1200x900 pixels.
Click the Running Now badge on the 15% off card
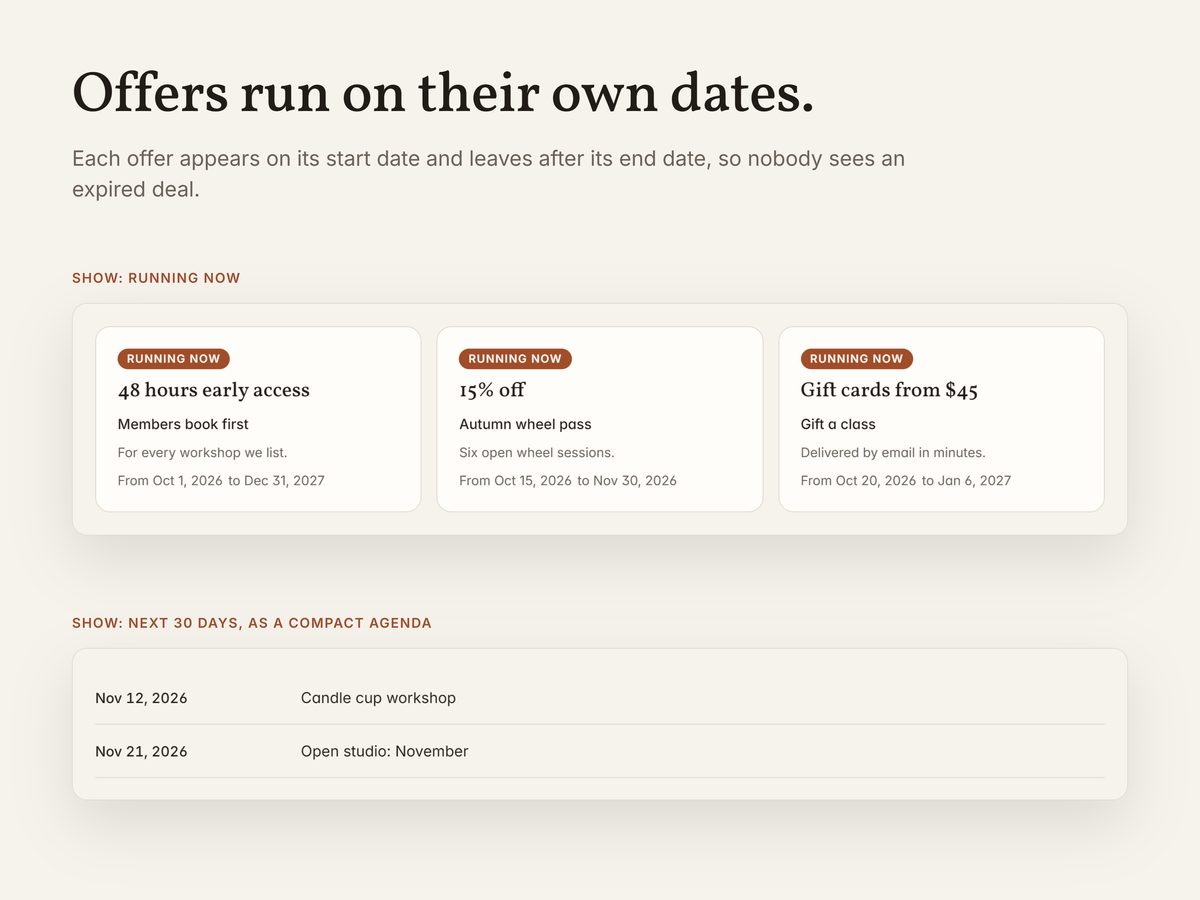(515, 359)
